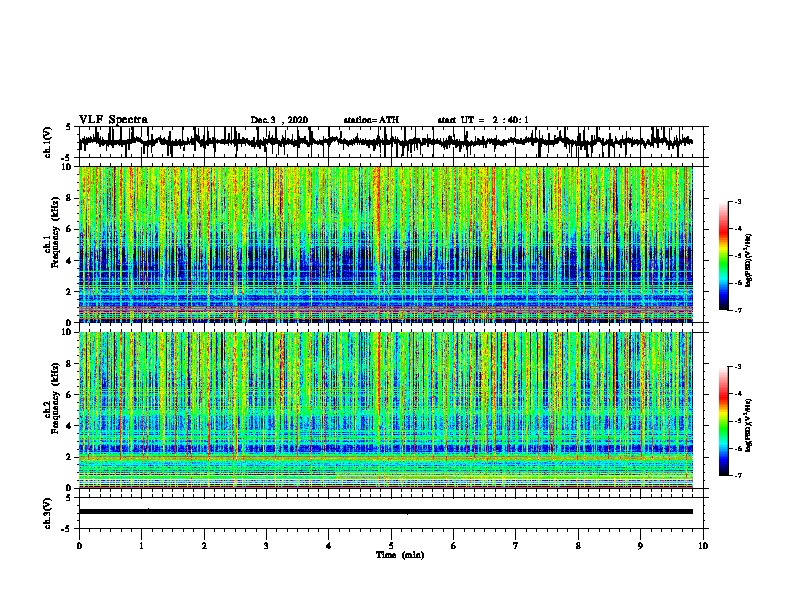The width and height of the screenshot is (792, 612).
Task: Select the date text "Dec. 3, 2020"
Action: (x=279, y=120)
